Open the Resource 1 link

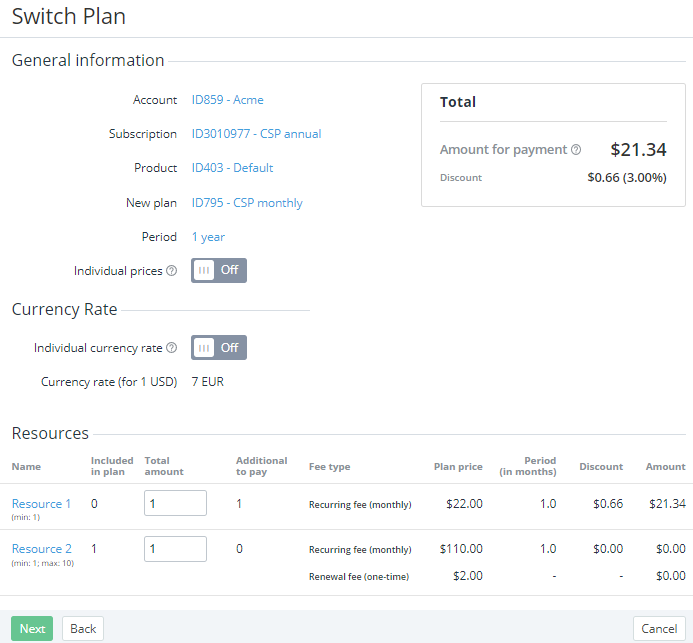pos(41,504)
